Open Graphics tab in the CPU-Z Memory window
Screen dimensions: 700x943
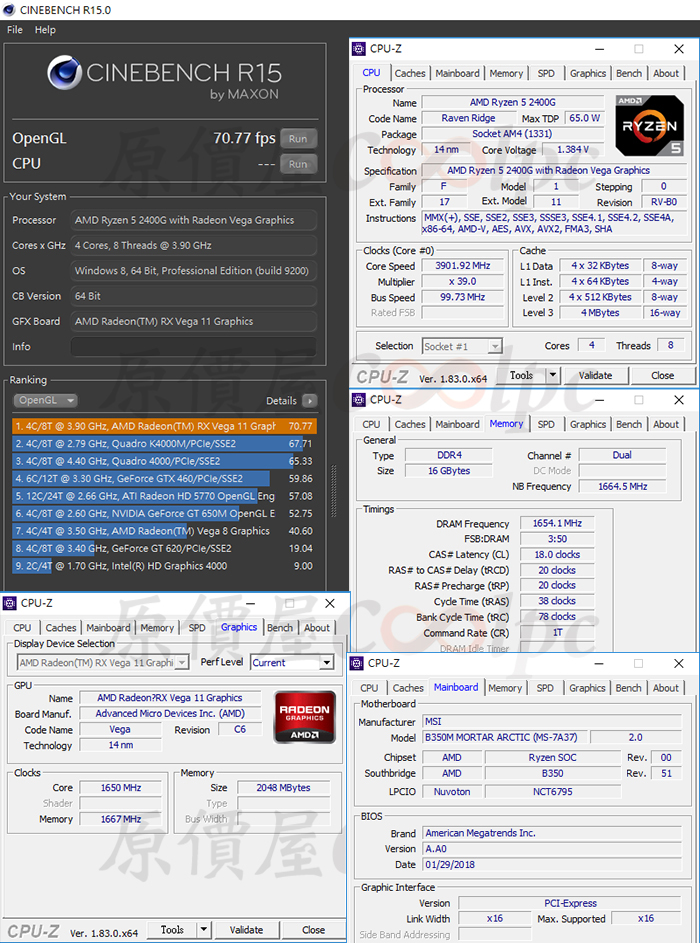(588, 424)
